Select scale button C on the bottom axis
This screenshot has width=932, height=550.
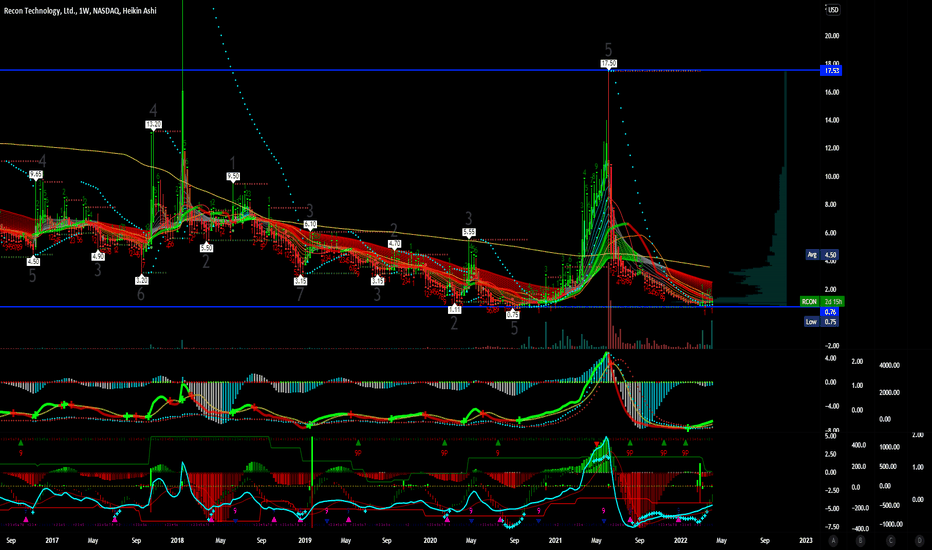(x=890, y=540)
